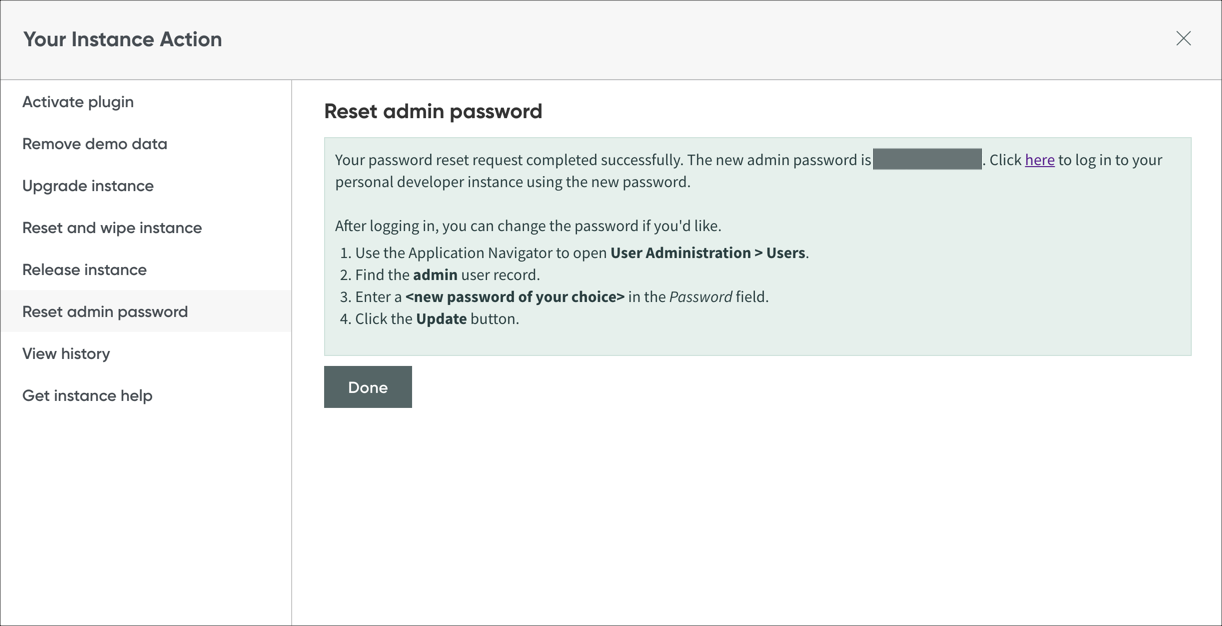Select Get instance help
The width and height of the screenshot is (1222, 626).
click(87, 395)
